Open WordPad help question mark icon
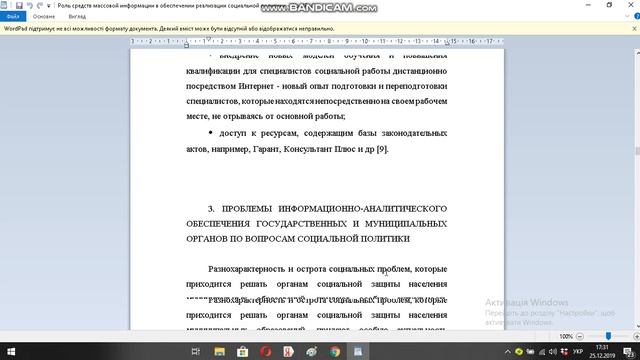 [x=637, y=16]
